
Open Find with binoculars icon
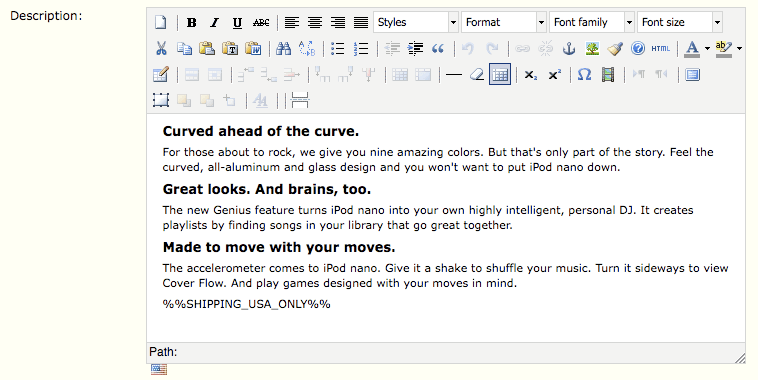[x=284, y=48]
